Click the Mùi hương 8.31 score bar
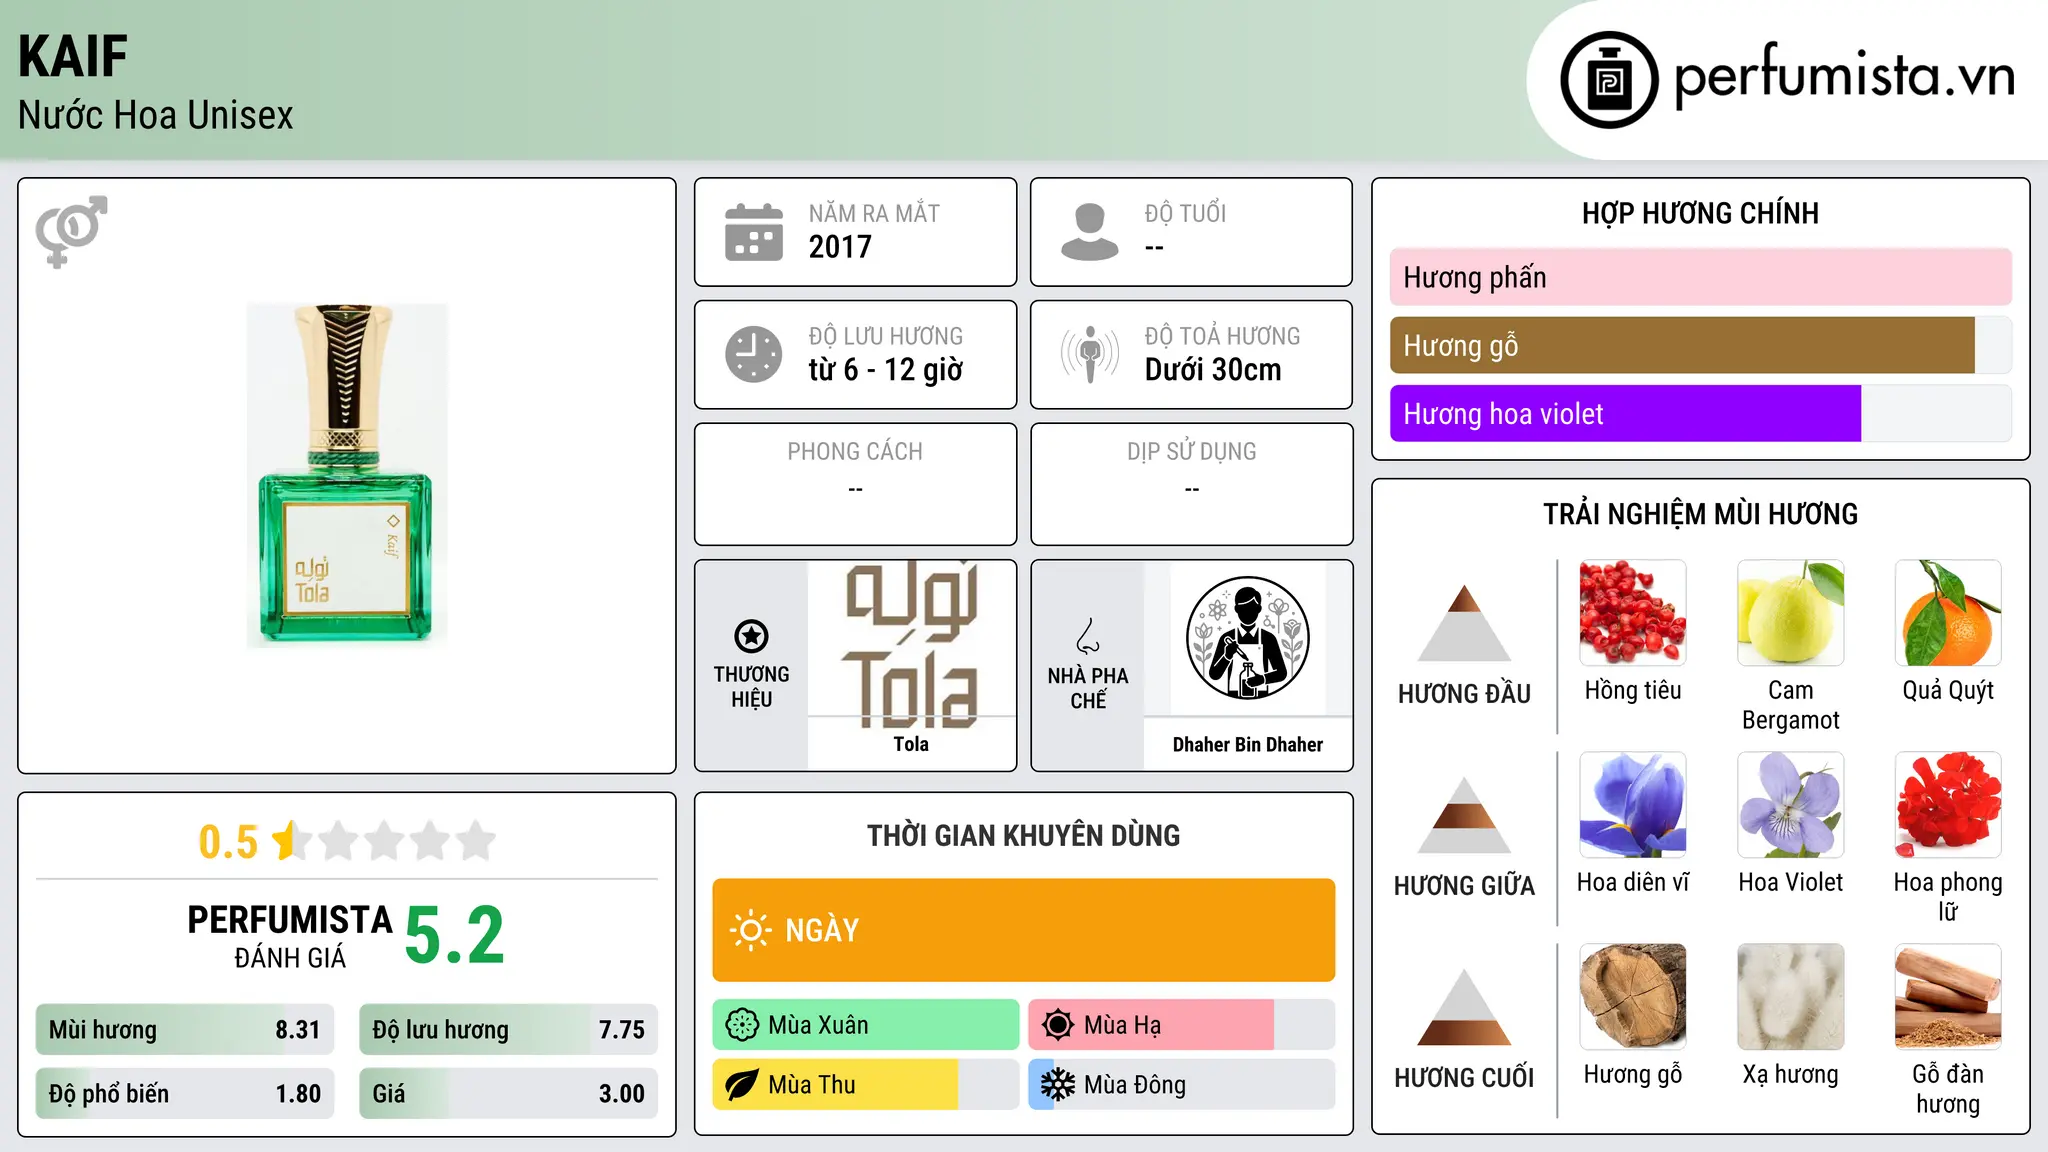2048x1152 pixels. tap(185, 1030)
